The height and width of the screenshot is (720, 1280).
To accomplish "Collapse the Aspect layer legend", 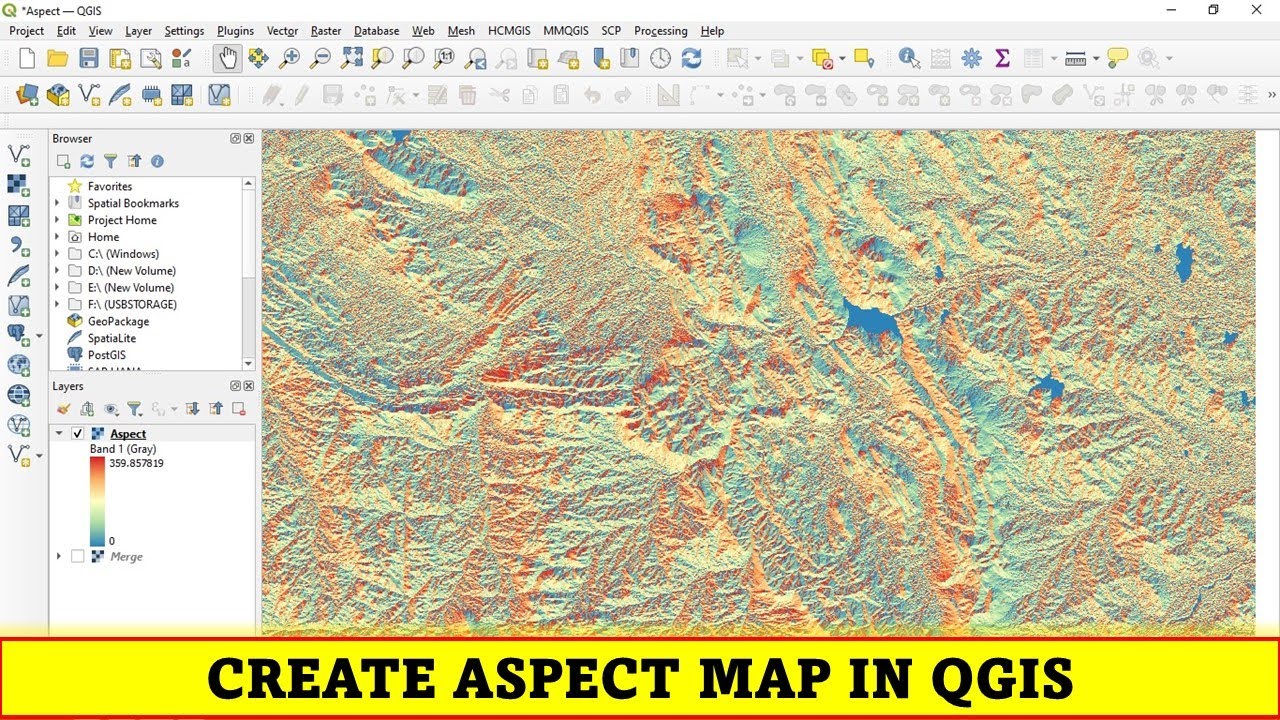I will tap(59, 434).
